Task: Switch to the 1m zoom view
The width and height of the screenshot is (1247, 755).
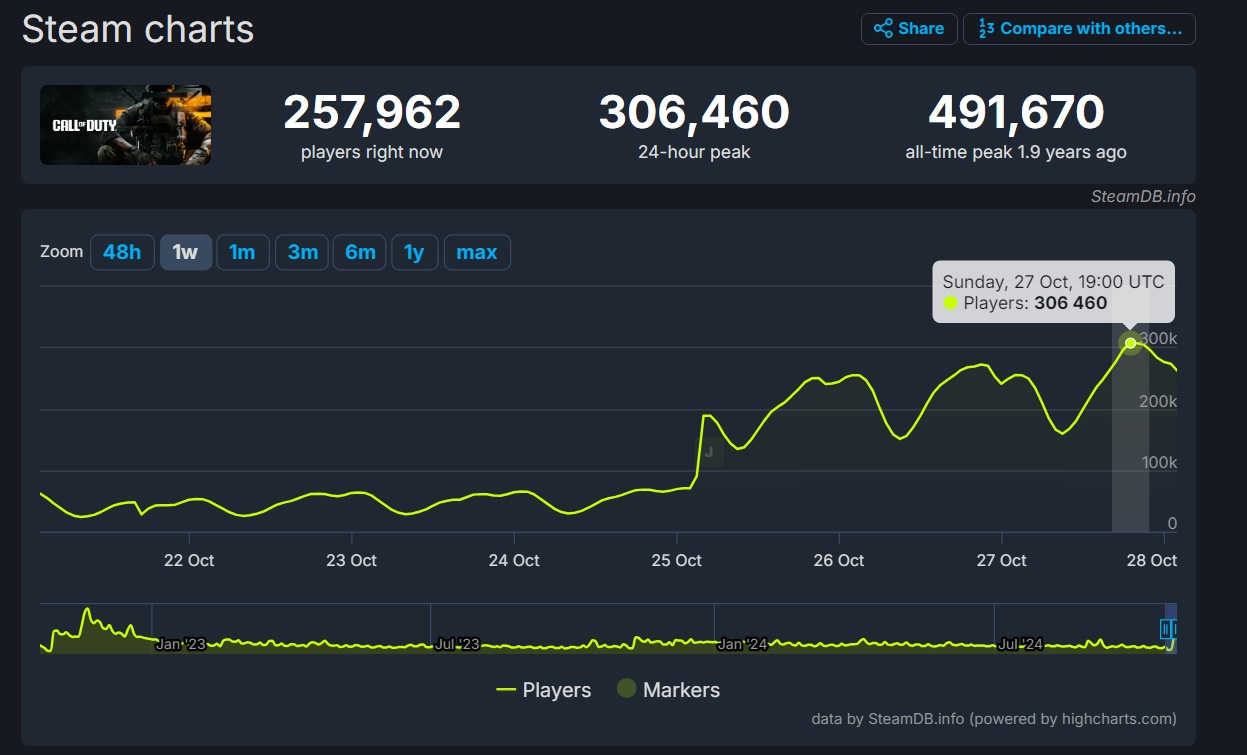Action: (x=243, y=252)
